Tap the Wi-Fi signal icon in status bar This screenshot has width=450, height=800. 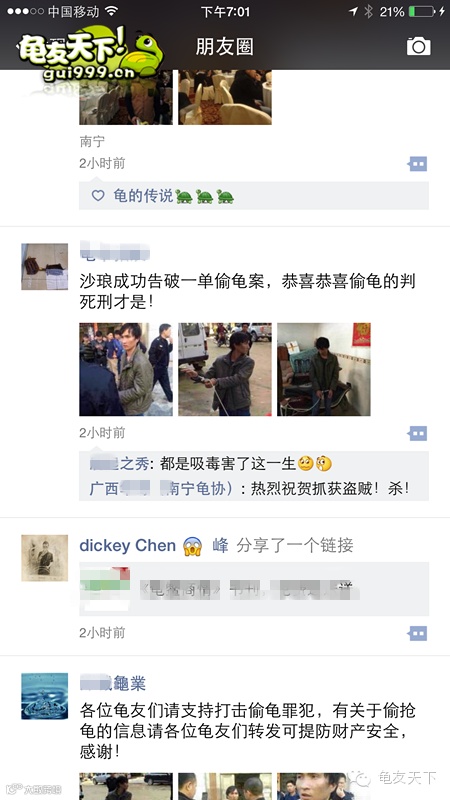coord(111,11)
